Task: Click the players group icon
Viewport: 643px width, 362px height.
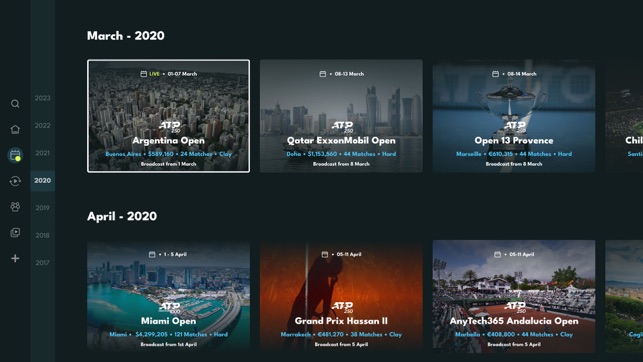Action: (x=15, y=207)
